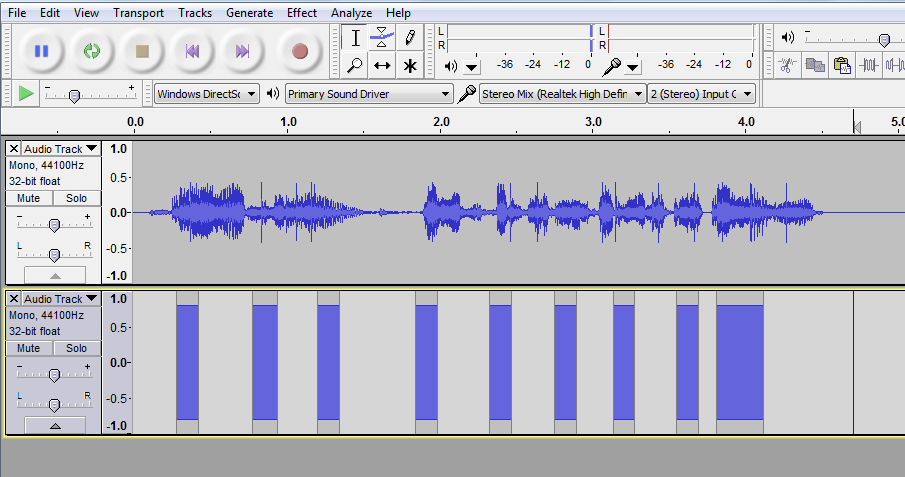
Task: Collapse the second audio track
Action: pyautogui.click(x=55, y=426)
